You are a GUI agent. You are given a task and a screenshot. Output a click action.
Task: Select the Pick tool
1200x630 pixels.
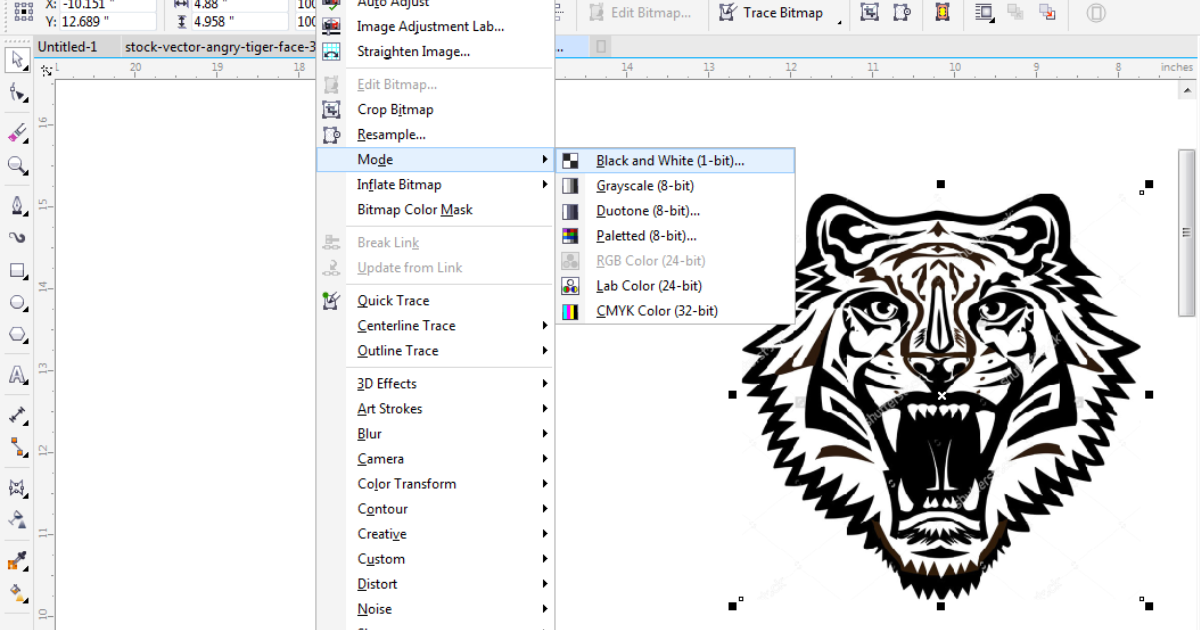[x=16, y=61]
